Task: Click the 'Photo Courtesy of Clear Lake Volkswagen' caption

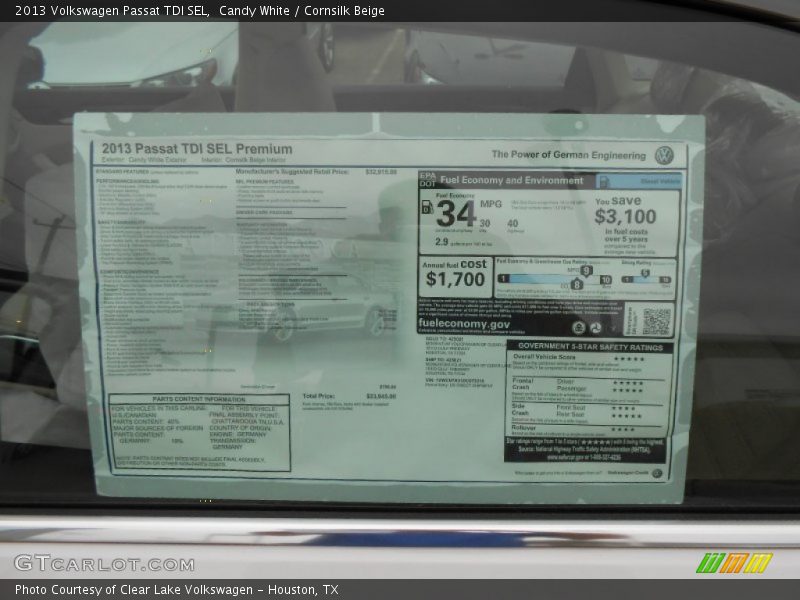Action: point(134,590)
